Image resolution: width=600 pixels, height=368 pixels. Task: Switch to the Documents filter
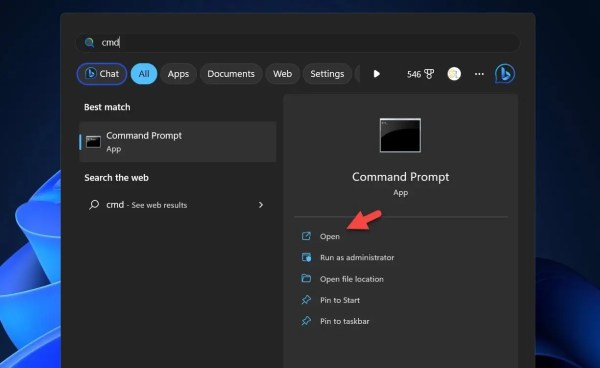231,74
